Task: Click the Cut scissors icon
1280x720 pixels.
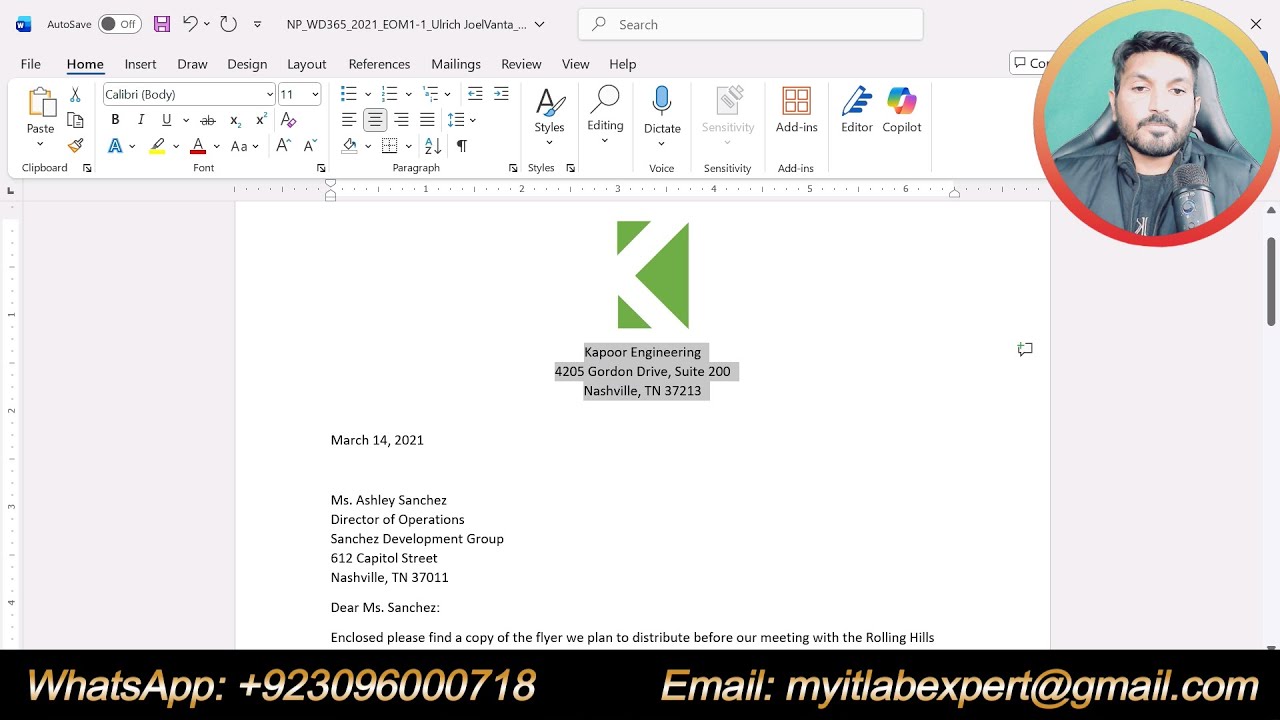Action: pos(75,94)
